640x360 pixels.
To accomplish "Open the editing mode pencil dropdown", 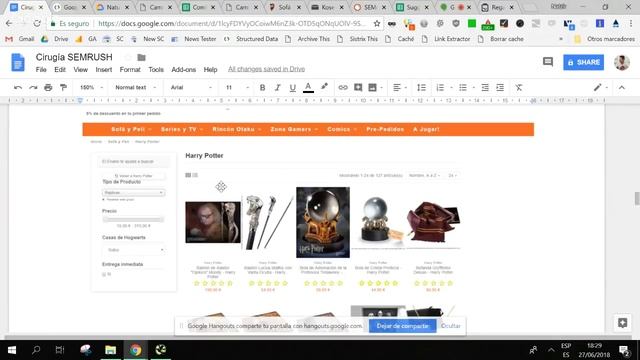I will pyautogui.click(x=601, y=87).
